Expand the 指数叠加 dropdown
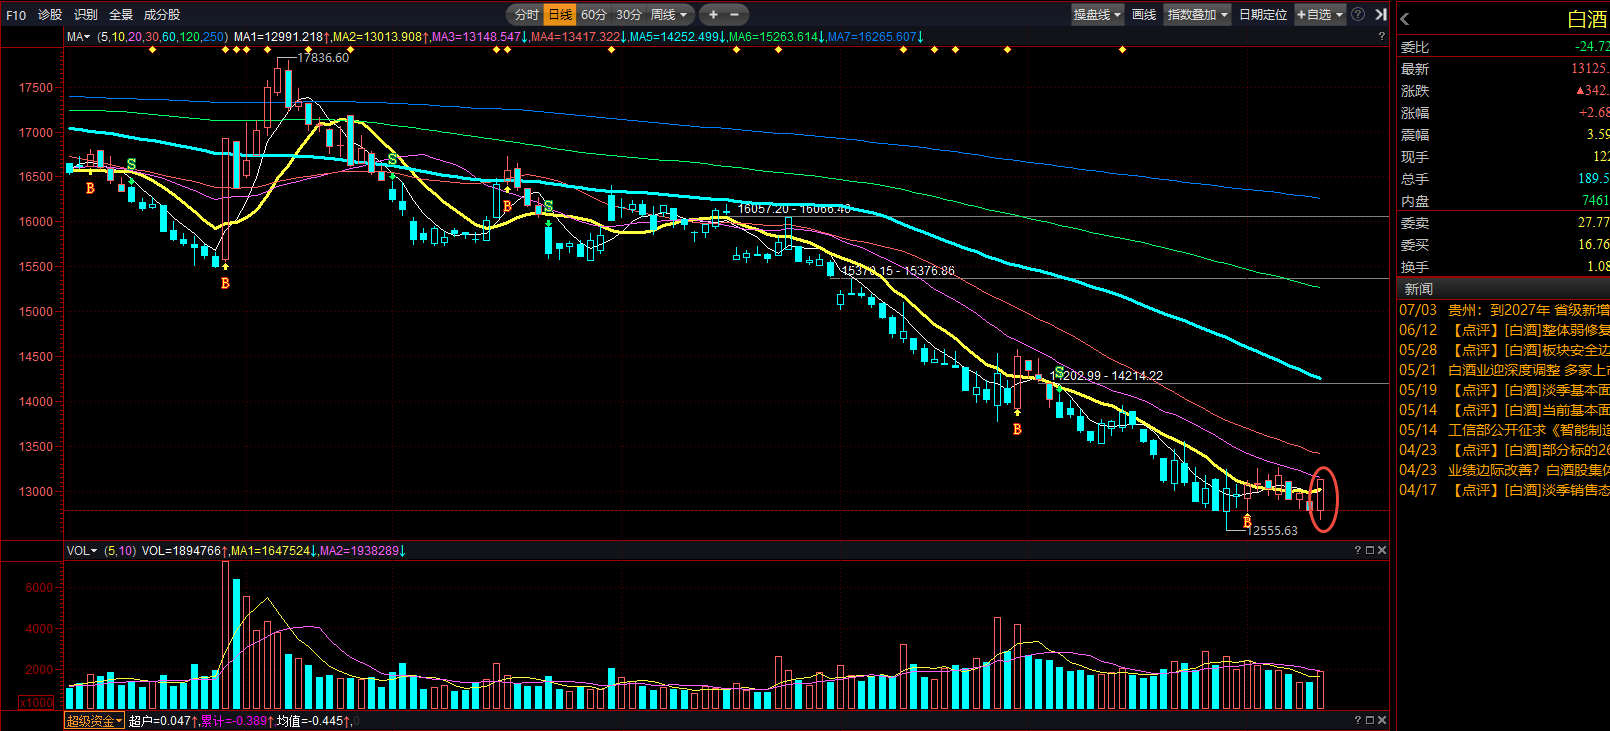1610x731 pixels. [1198, 14]
